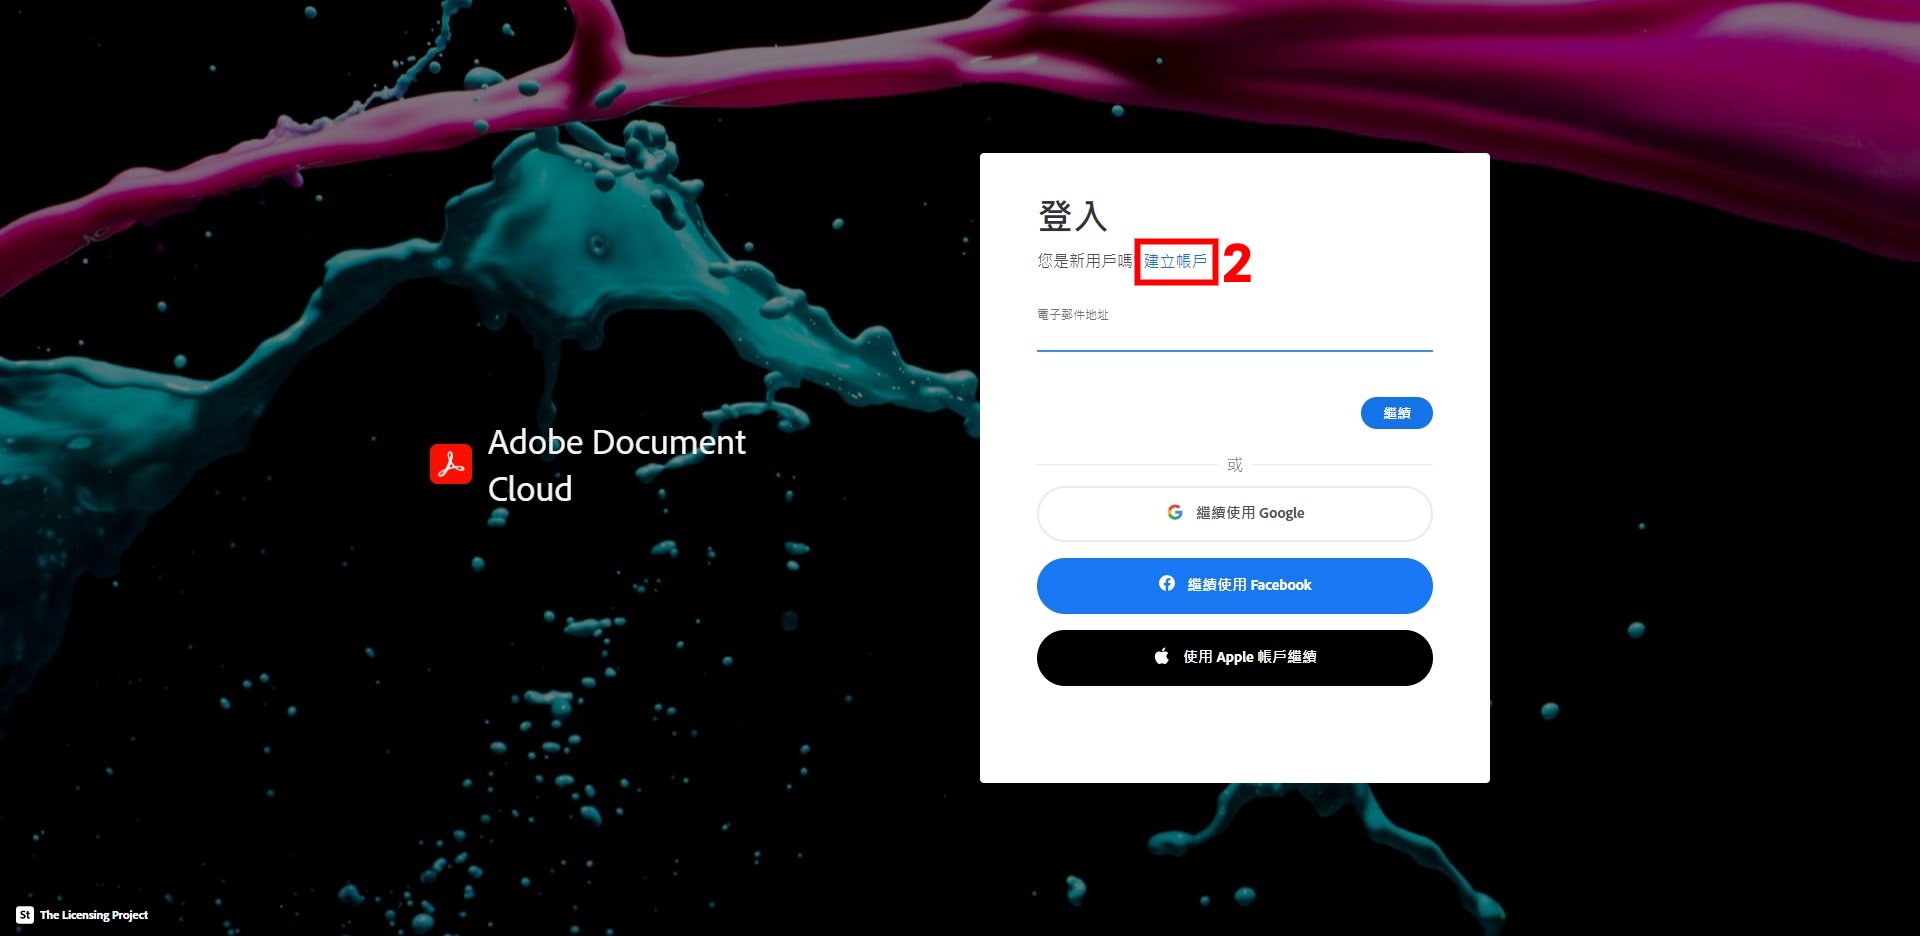Click the 或 divider text
This screenshot has width=1920, height=936.
click(1235, 465)
